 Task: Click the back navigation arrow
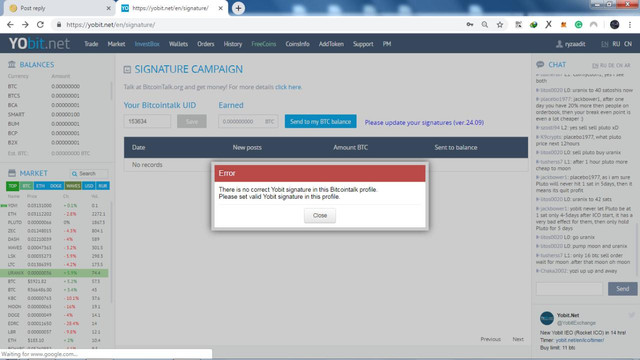[x=10, y=24]
